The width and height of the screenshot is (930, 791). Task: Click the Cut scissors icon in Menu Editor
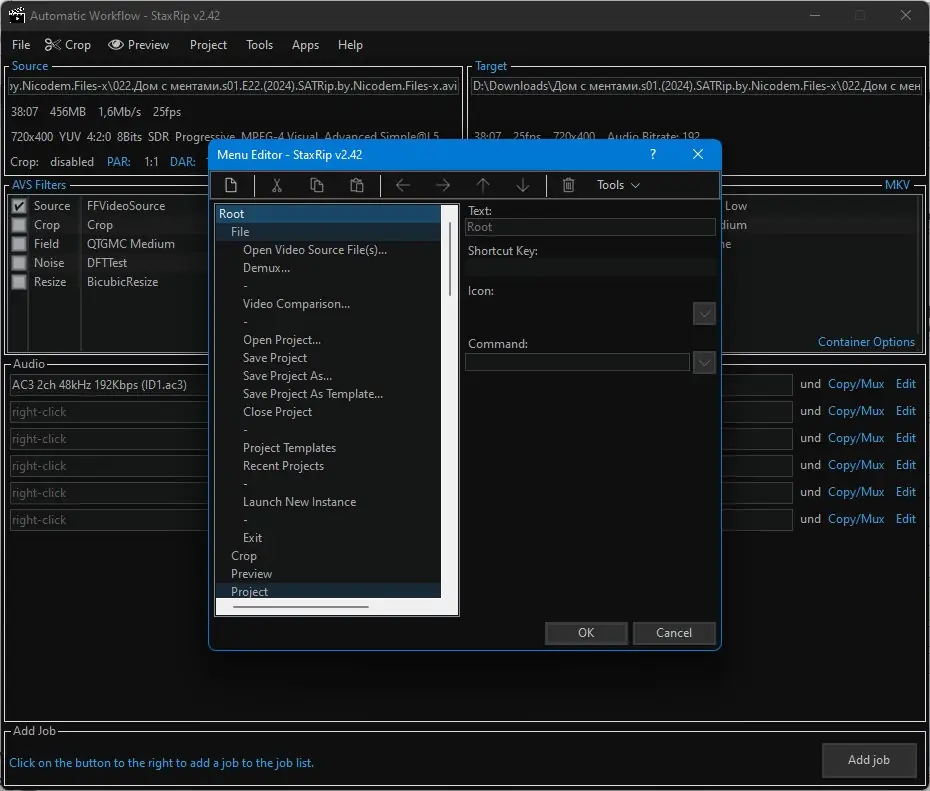point(277,185)
